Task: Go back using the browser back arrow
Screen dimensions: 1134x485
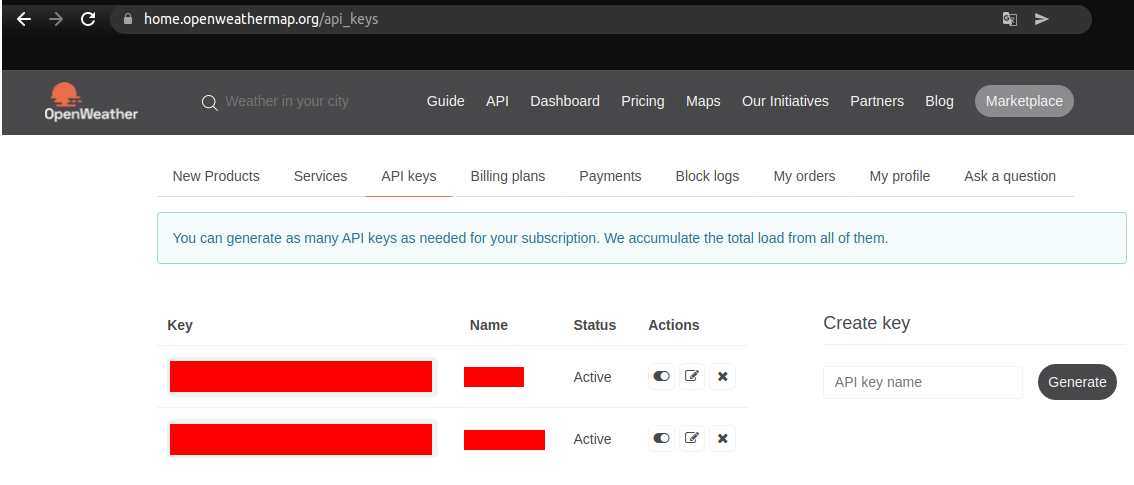Action: point(24,20)
